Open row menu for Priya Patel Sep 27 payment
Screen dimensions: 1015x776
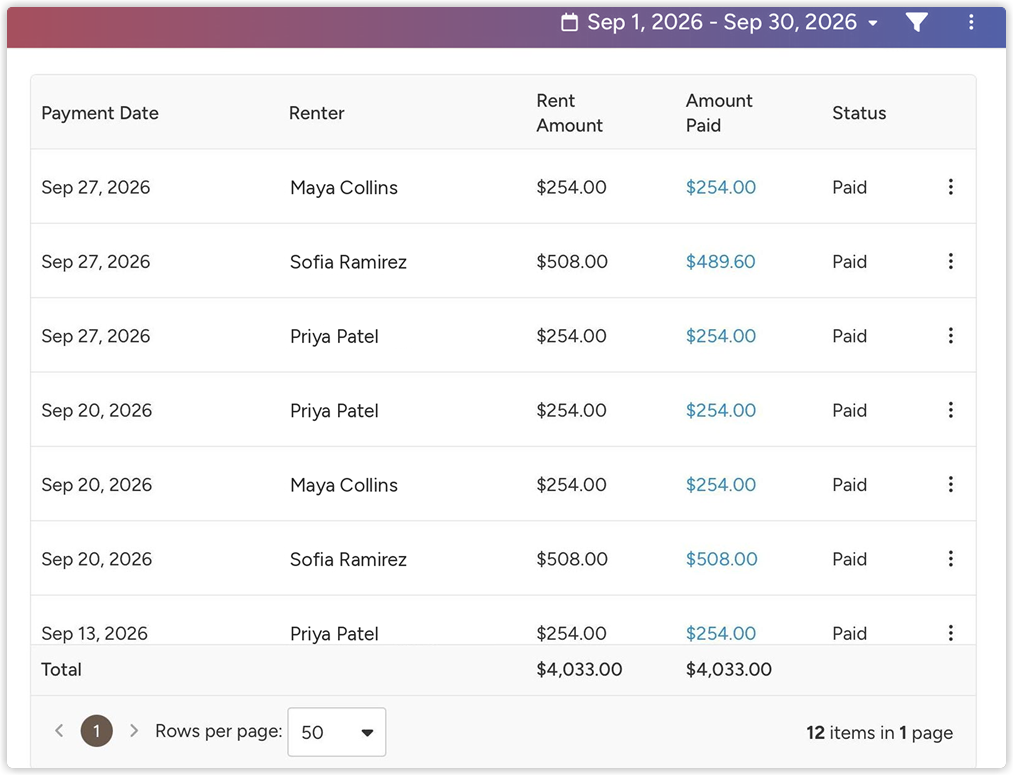950,336
